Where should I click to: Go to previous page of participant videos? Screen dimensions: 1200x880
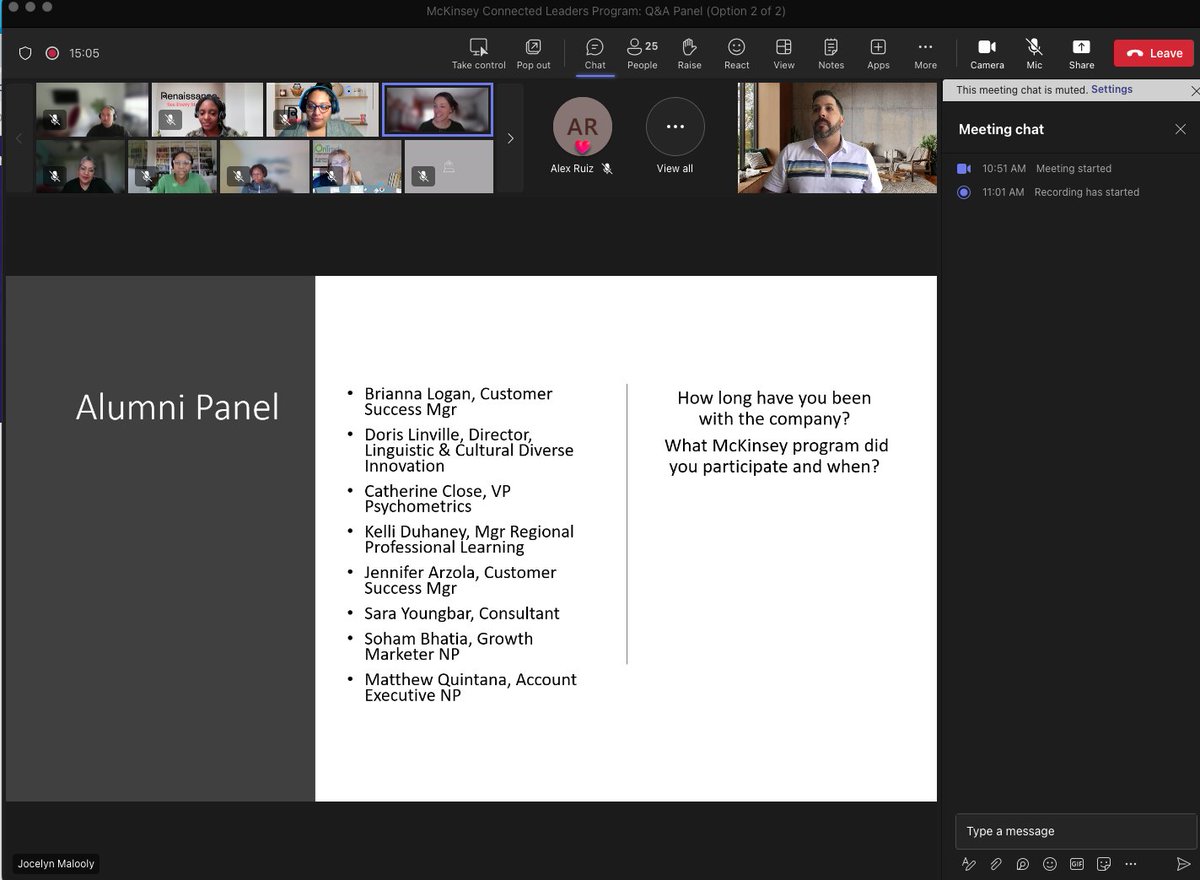19,138
